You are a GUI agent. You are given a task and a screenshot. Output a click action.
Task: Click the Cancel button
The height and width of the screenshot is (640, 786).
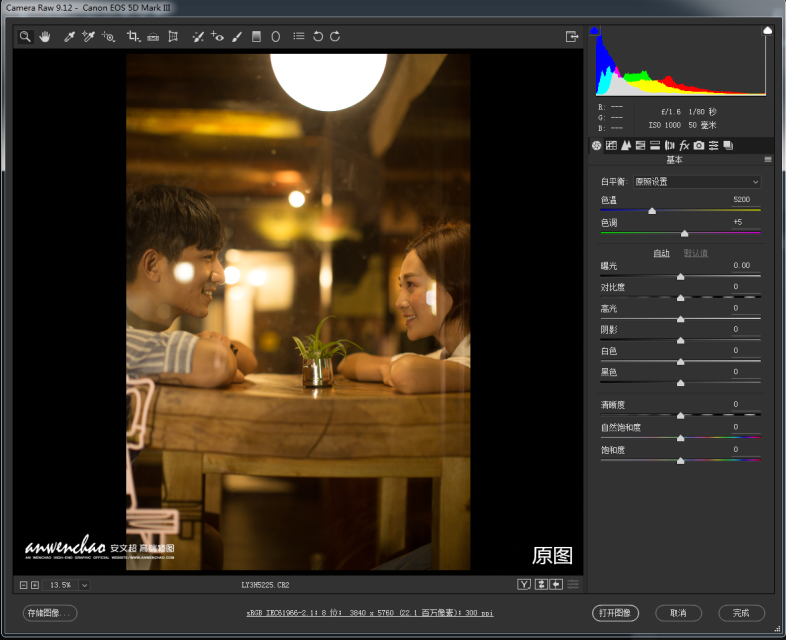678,613
